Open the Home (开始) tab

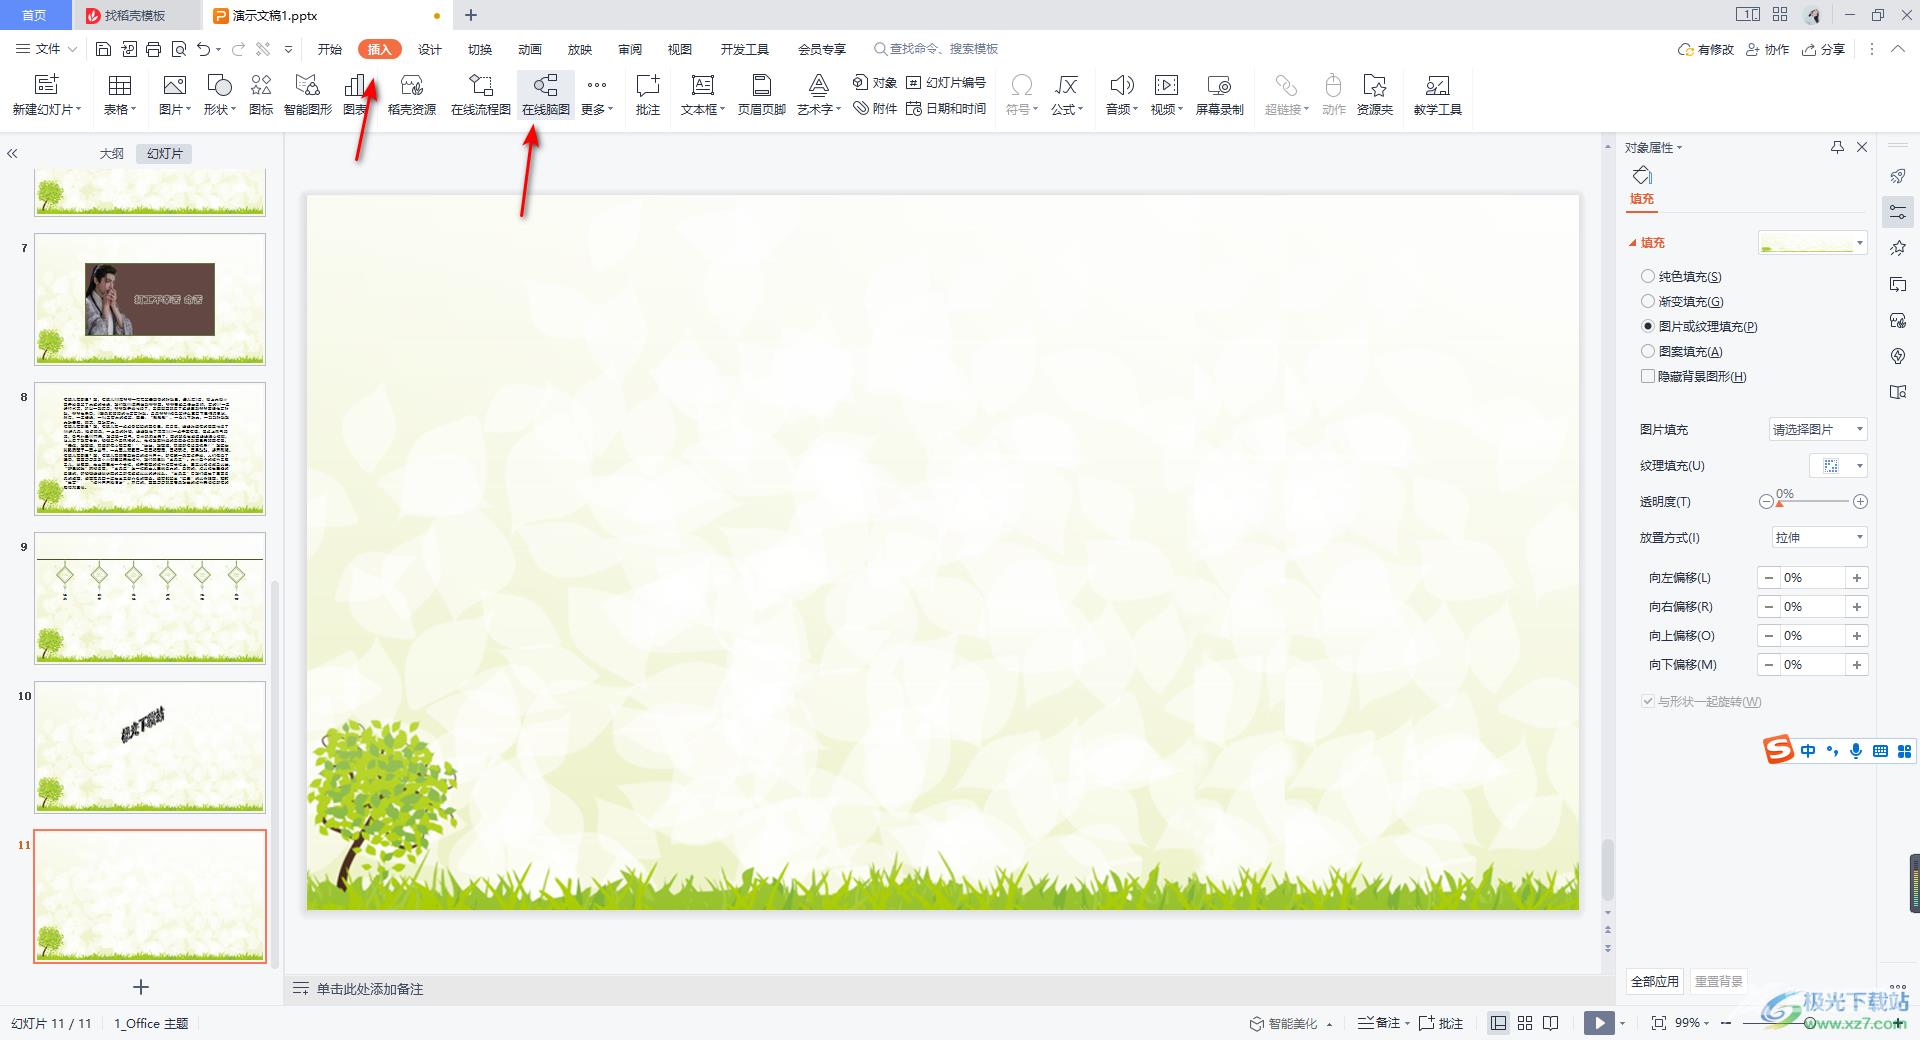pos(330,49)
